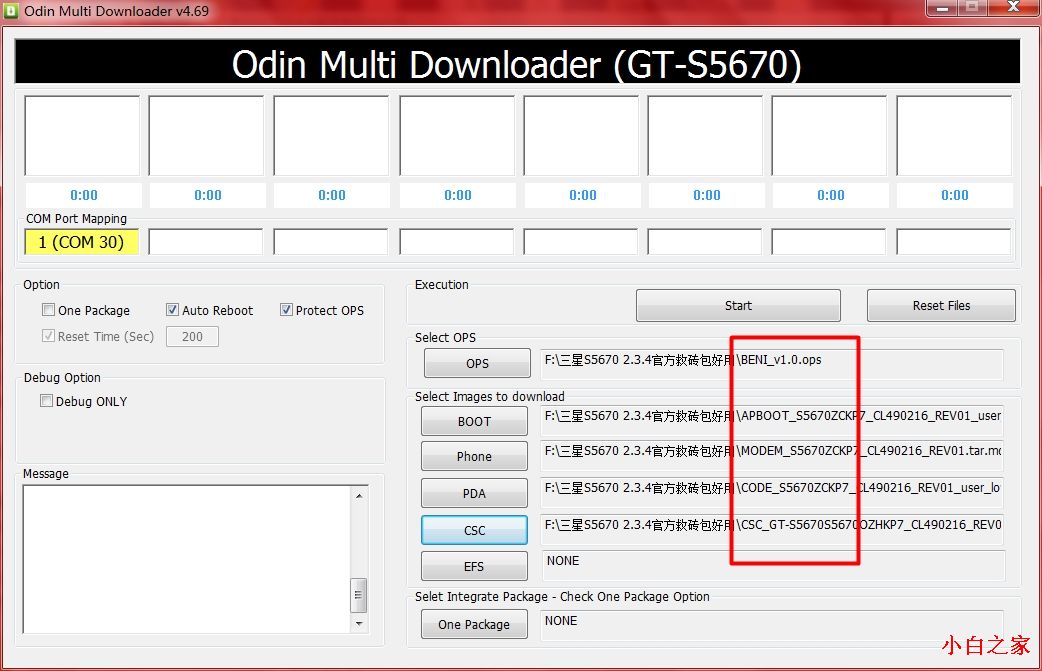Click the Reset Time value field showing 200
Image resolution: width=1042 pixels, height=671 pixels.
click(192, 336)
